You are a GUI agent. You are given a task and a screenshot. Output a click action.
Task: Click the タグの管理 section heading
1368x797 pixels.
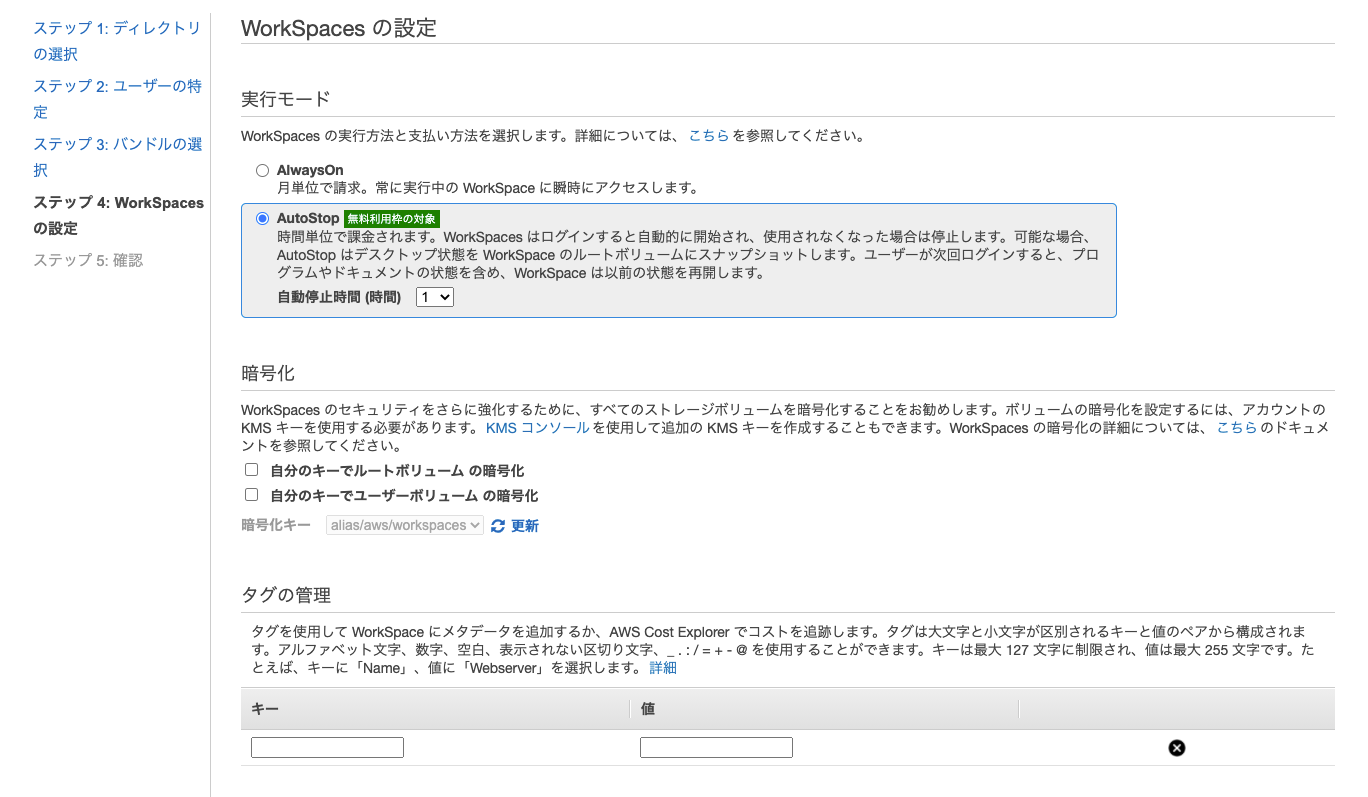tap(286, 595)
